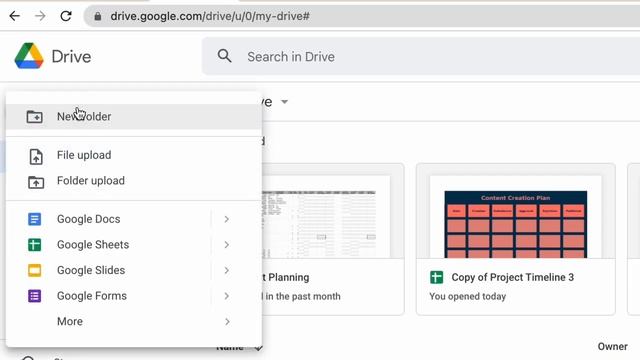
Task: Click the File upload icon
Action: click(x=36, y=156)
